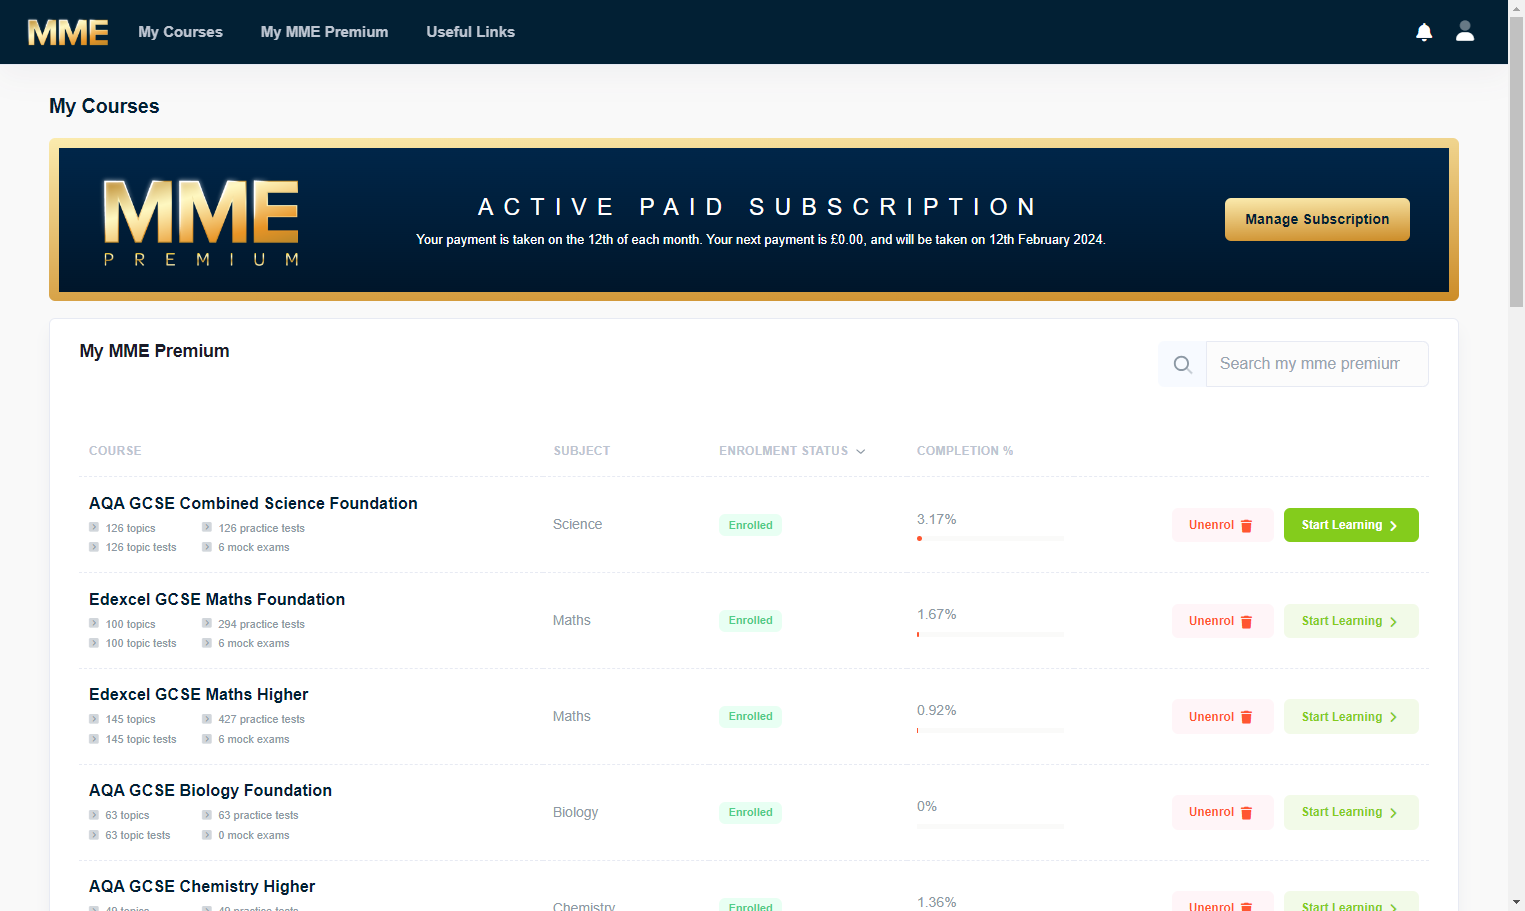This screenshot has width=1525, height=911.
Task: Open My Courses navigation item
Action: [180, 32]
